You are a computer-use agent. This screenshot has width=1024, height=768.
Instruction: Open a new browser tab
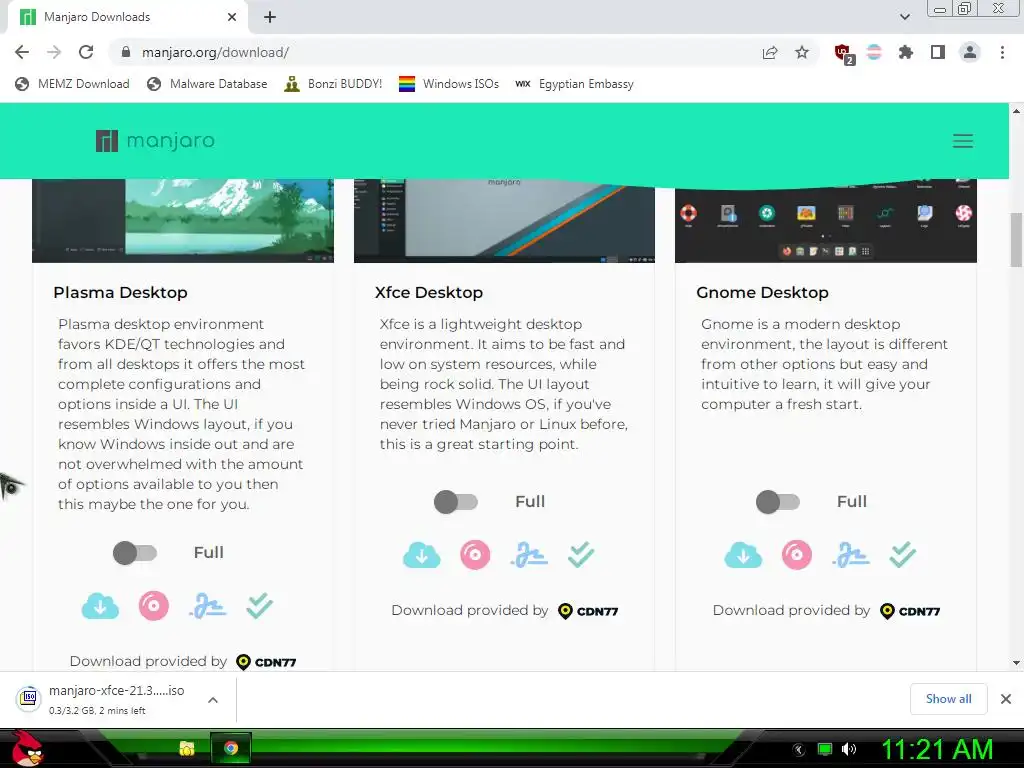click(270, 17)
